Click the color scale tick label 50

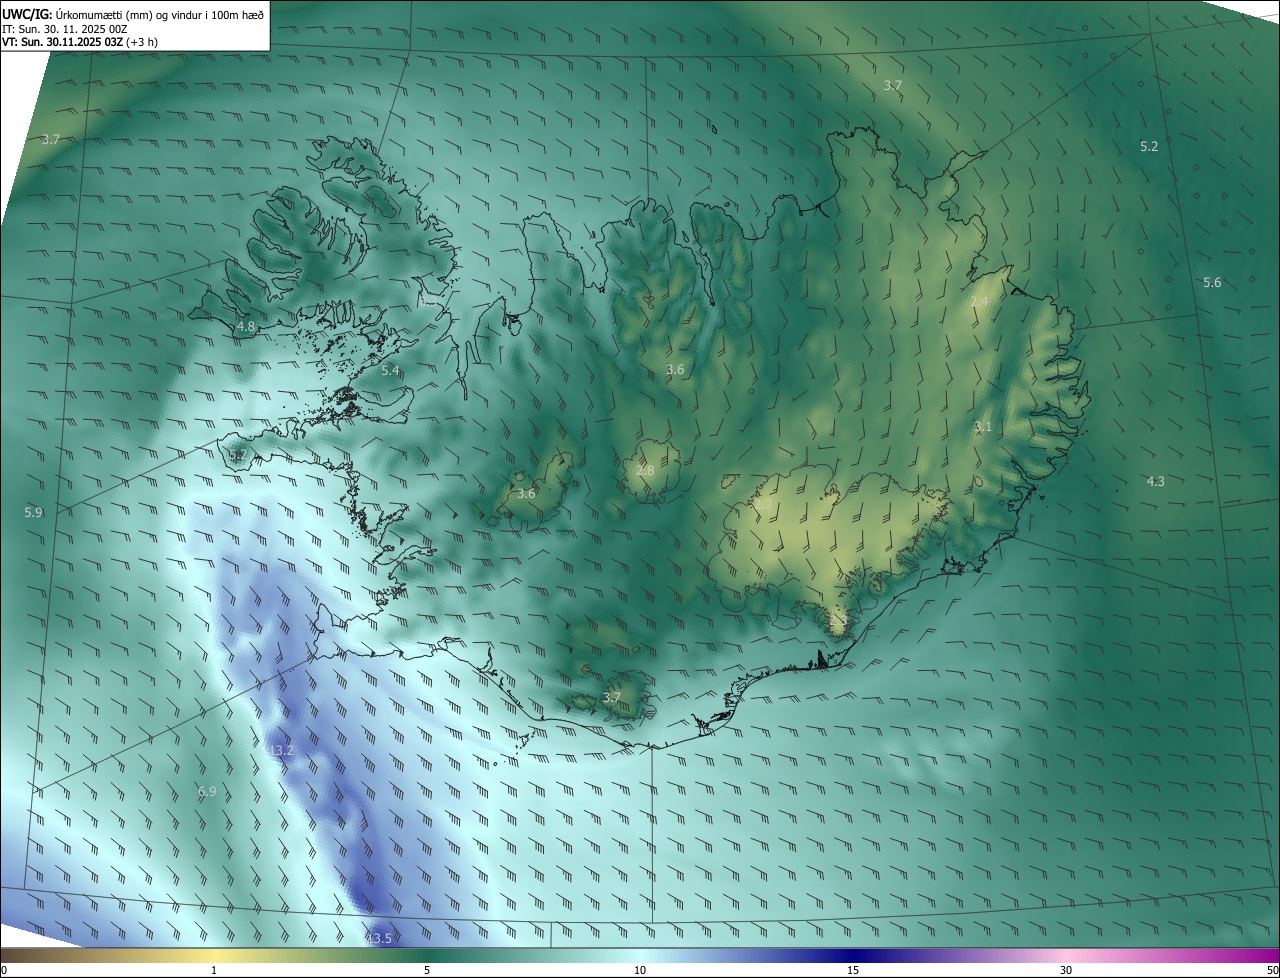pos(1272,970)
